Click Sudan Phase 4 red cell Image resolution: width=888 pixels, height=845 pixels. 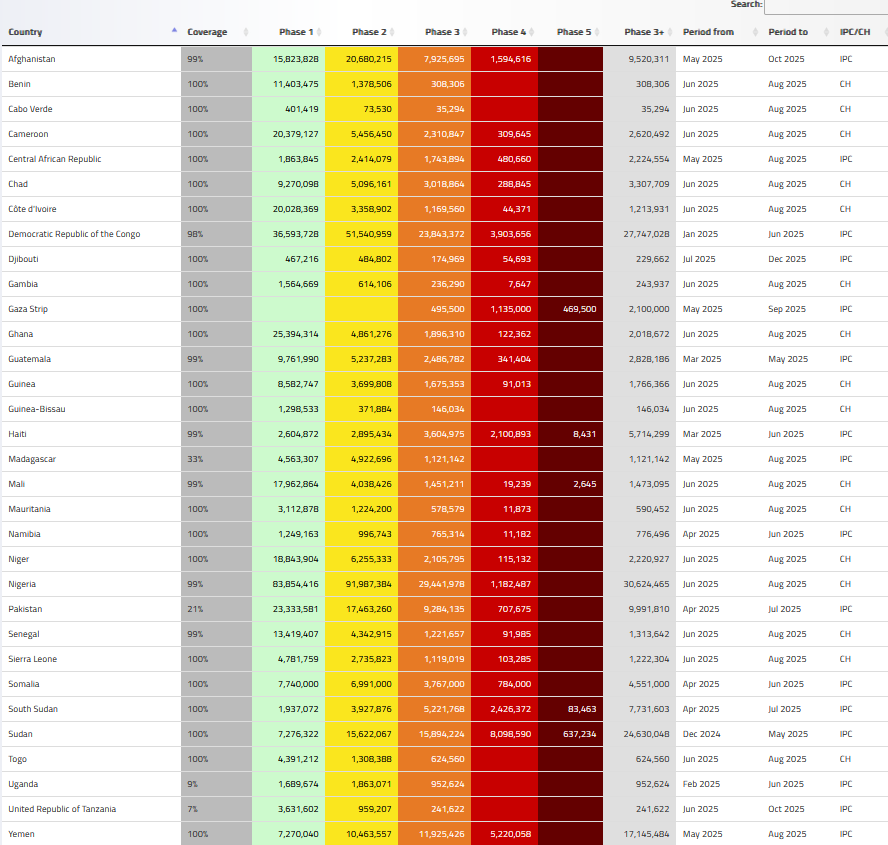point(510,734)
